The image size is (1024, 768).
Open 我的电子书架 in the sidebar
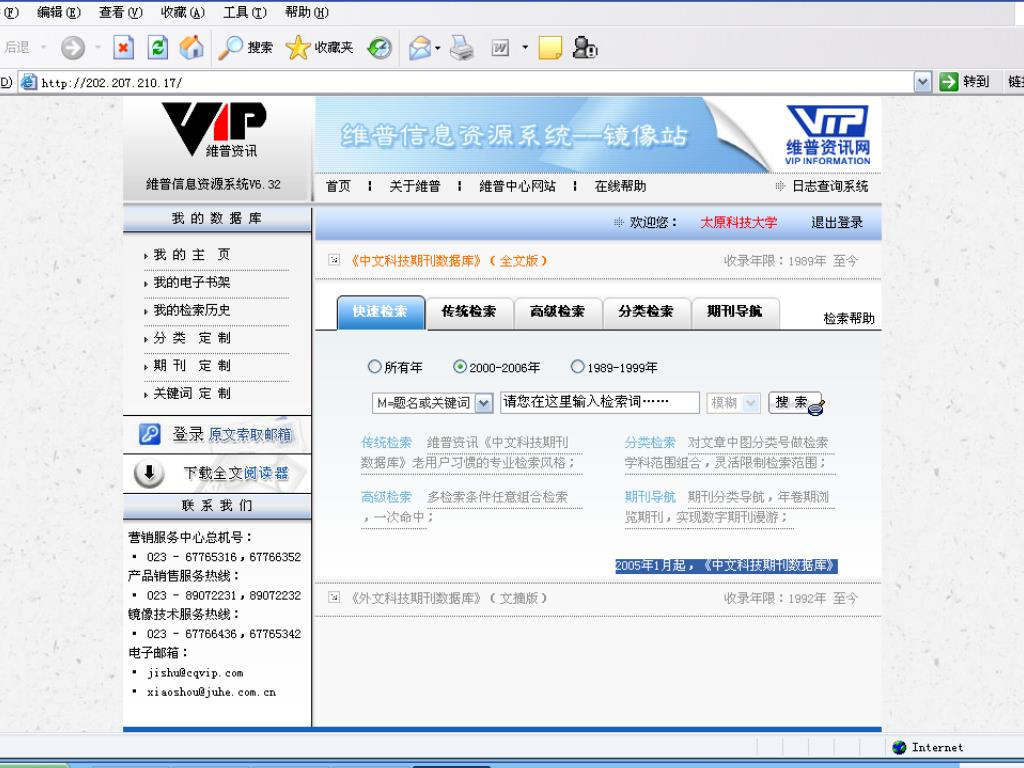pyautogui.click(x=191, y=282)
